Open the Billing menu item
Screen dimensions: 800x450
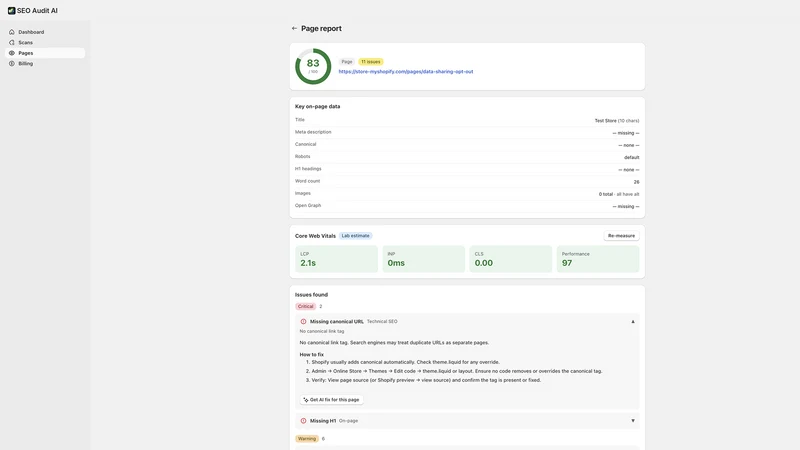point(45,64)
